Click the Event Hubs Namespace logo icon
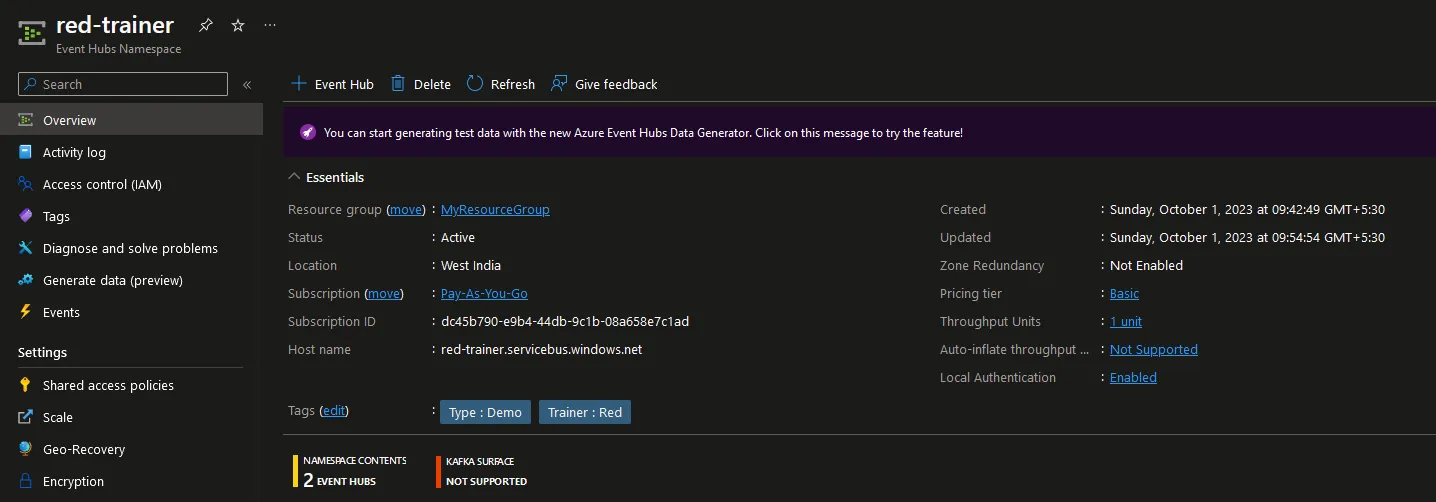Viewport: 1436px width, 502px height. 32,33
